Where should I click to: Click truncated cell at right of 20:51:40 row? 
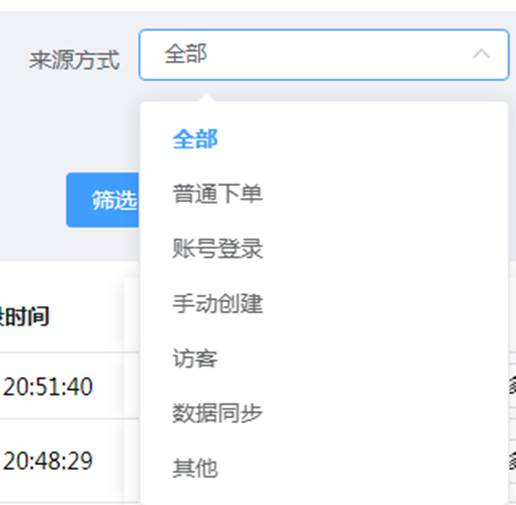[x=512, y=386]
